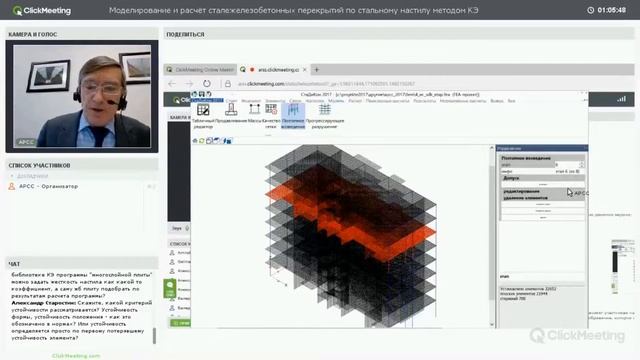Click the clock icon beside the 01:05:48 timer

pos(590,10)
